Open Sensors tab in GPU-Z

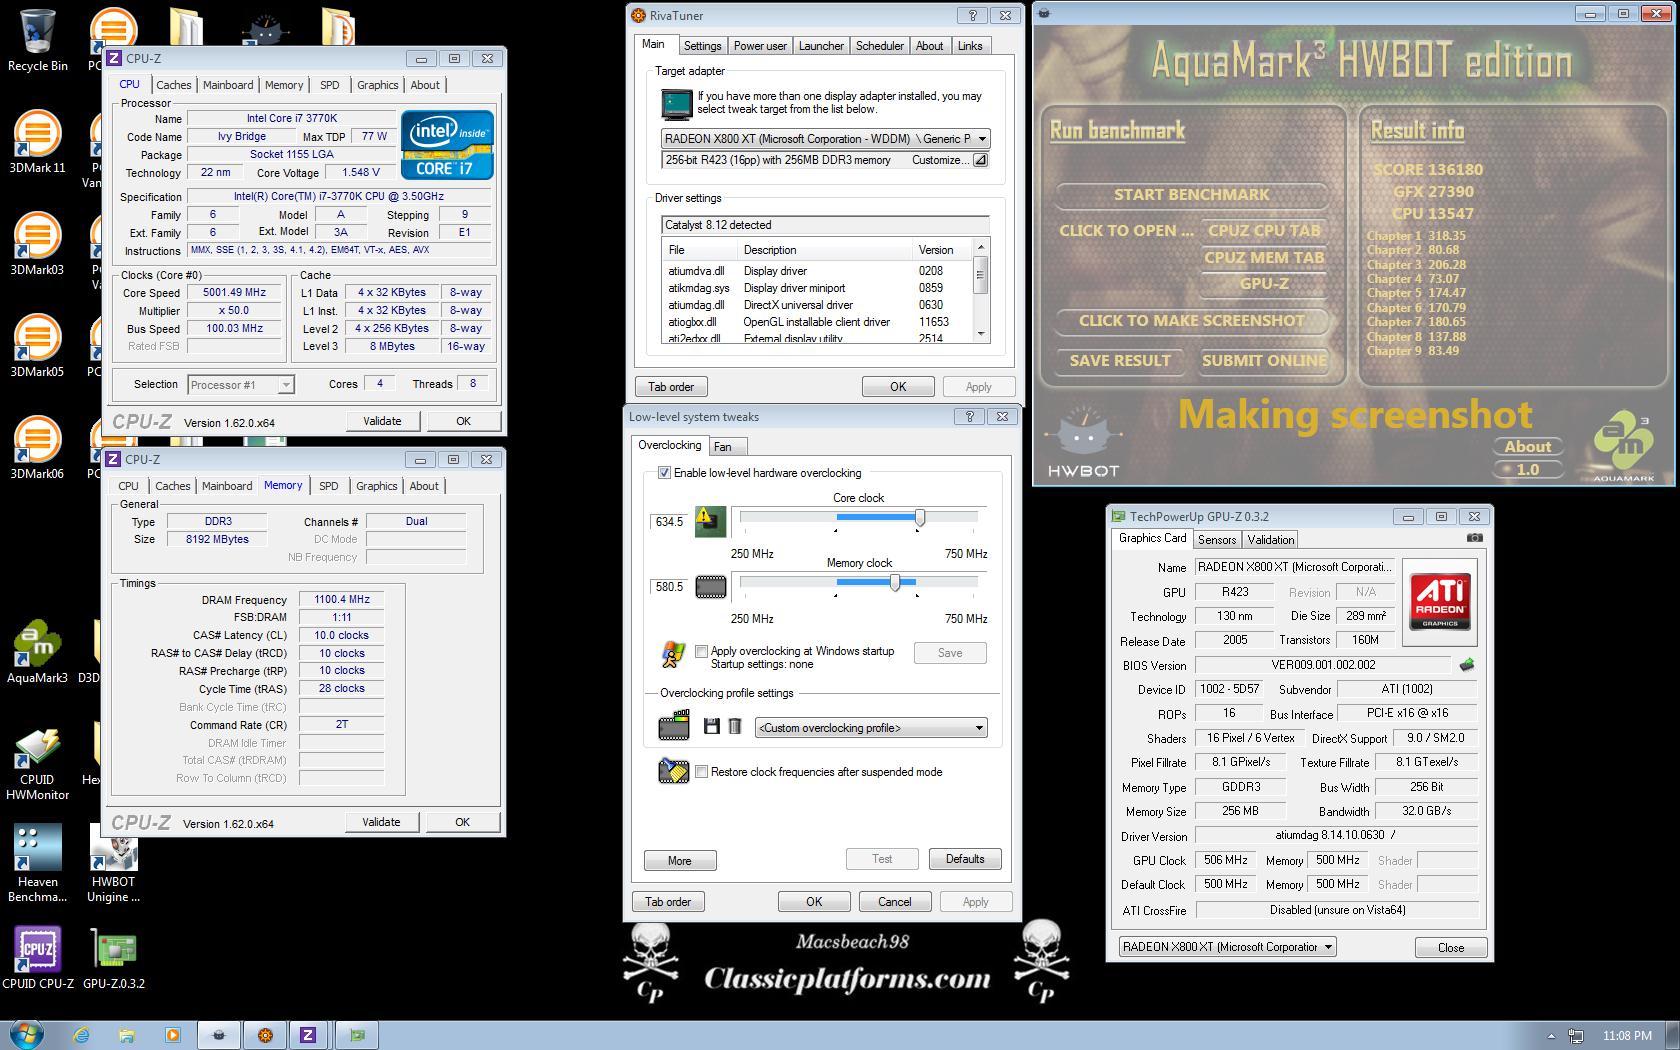click(x=1217, y=540)
